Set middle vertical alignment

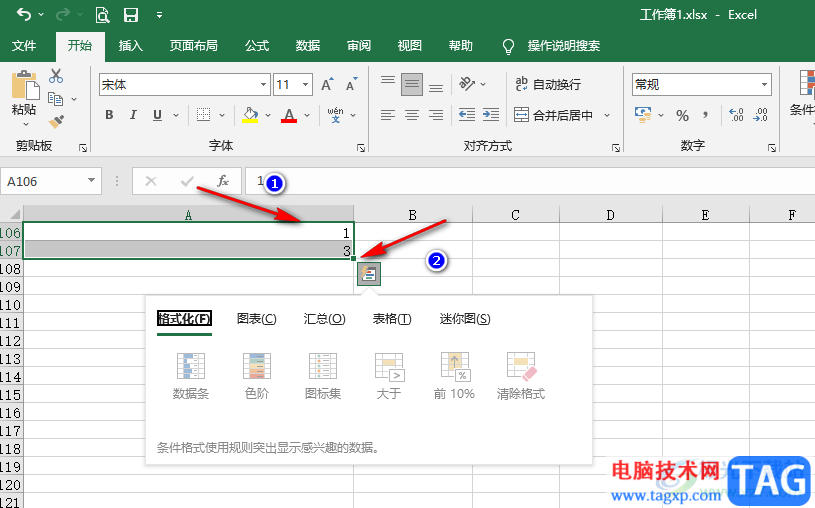tap(412, 84)
